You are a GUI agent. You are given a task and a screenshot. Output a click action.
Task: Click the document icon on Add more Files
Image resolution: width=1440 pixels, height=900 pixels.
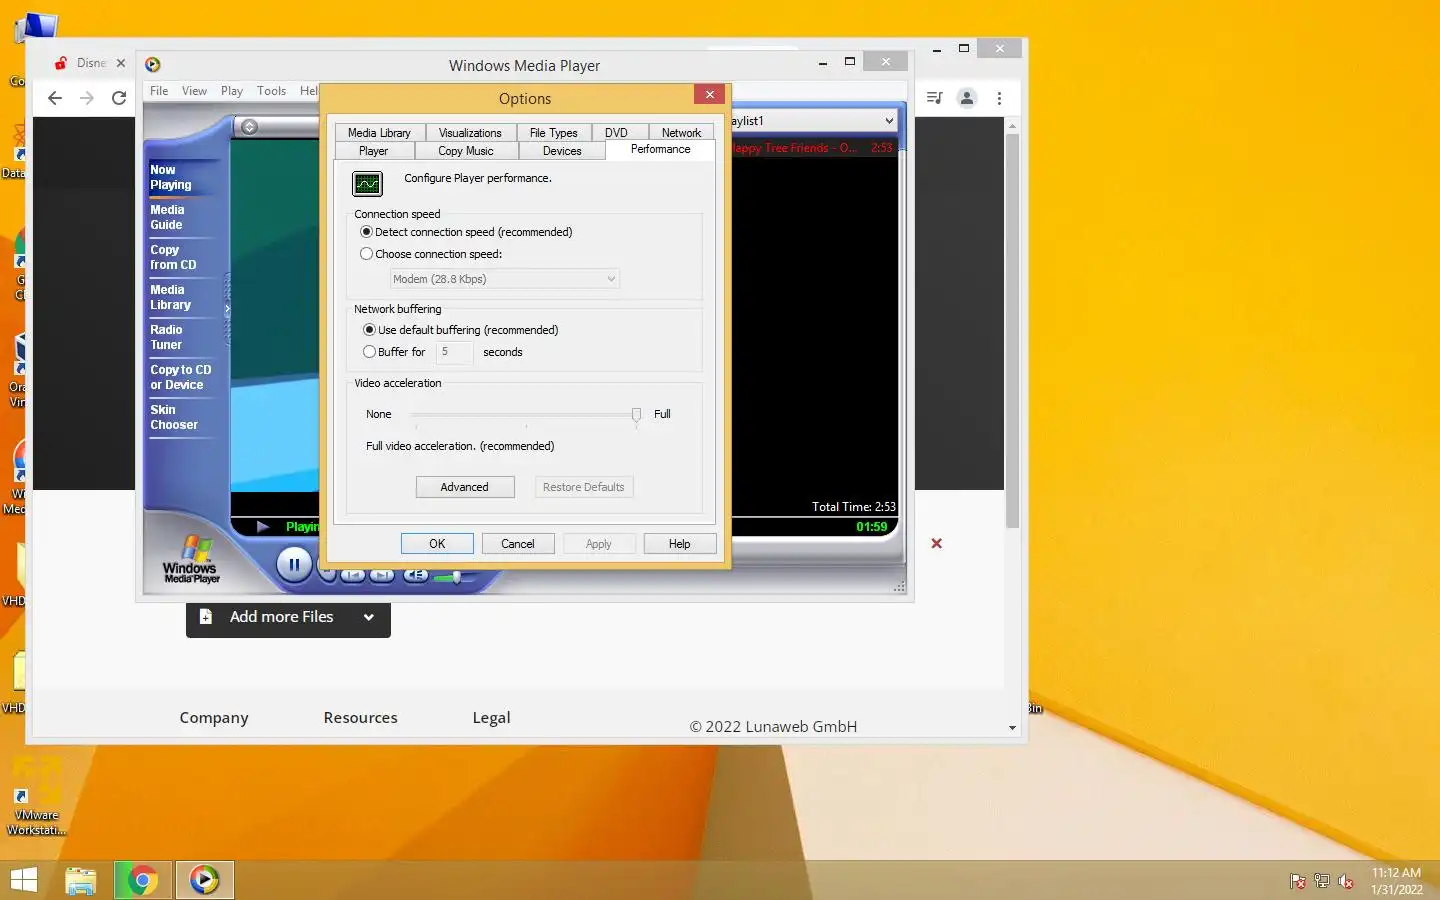point(206,617)
